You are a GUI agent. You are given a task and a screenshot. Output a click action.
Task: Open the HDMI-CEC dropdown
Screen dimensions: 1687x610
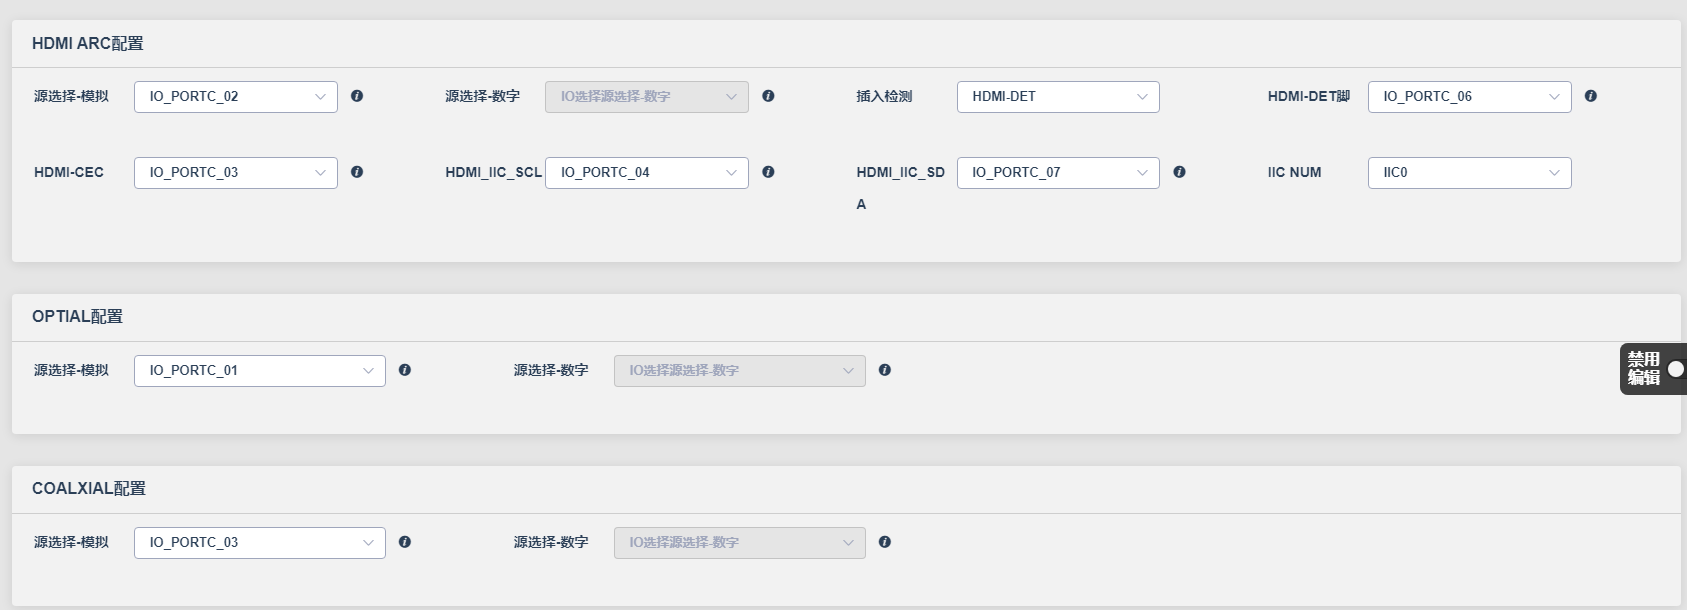click(236, 173)
